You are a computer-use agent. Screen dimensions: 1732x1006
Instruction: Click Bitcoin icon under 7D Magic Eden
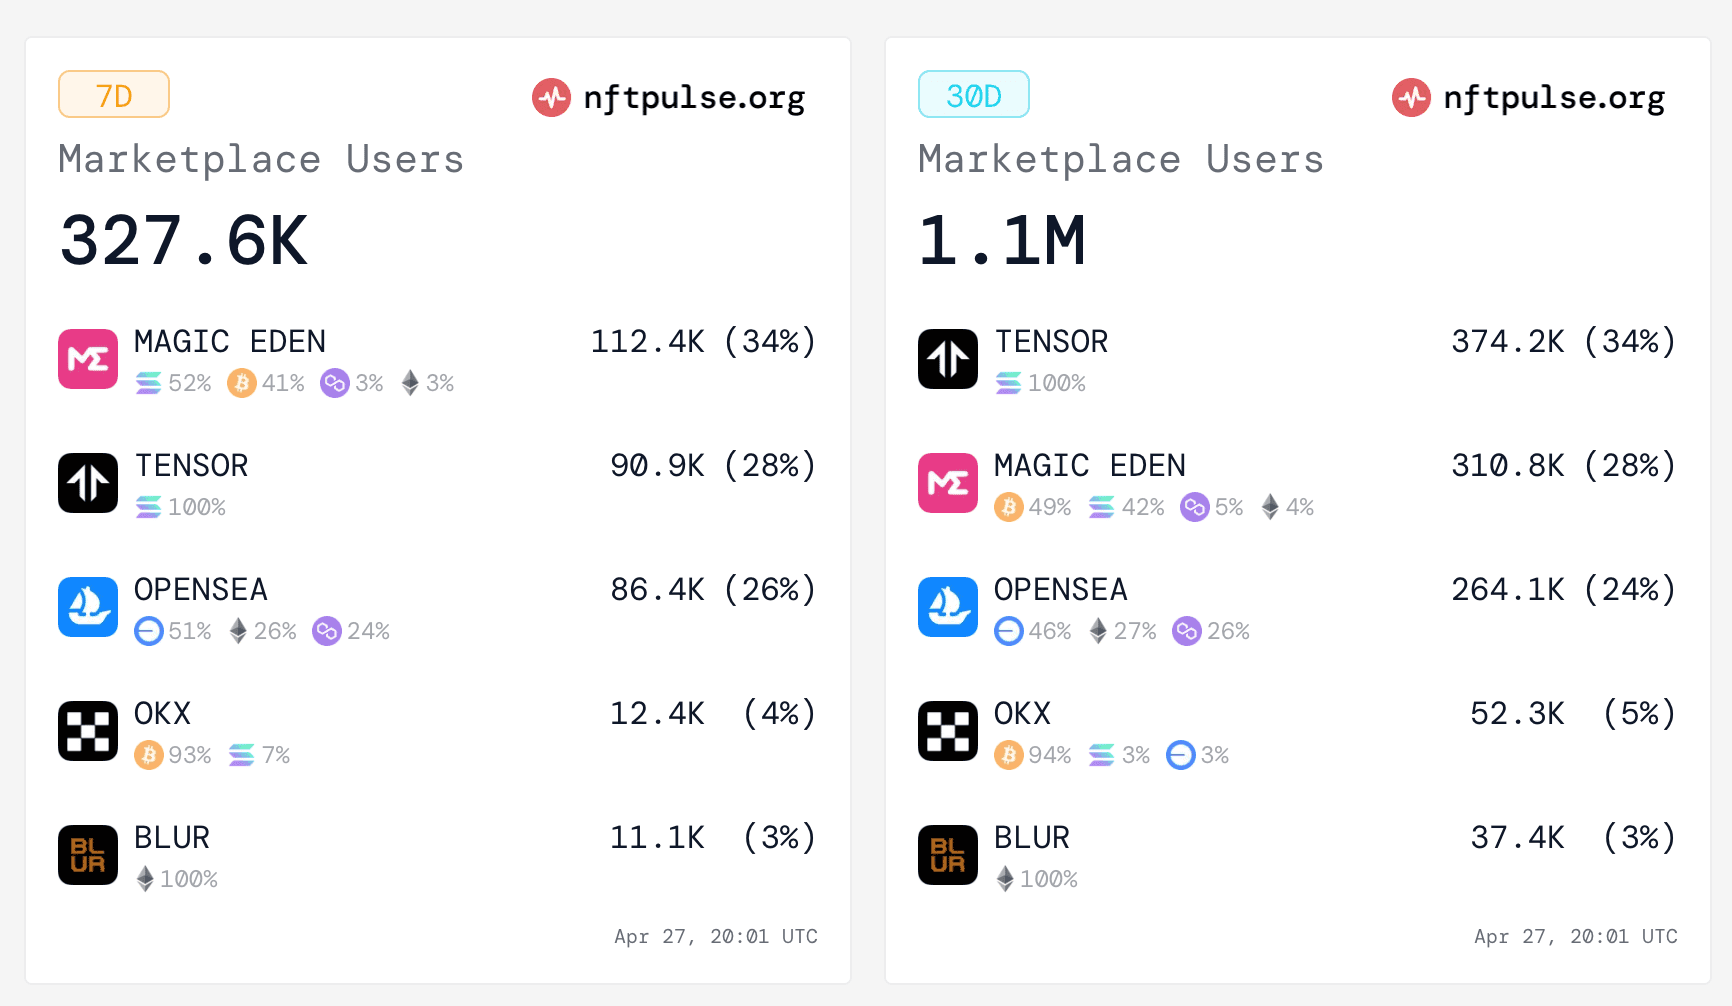coord(241,383)
